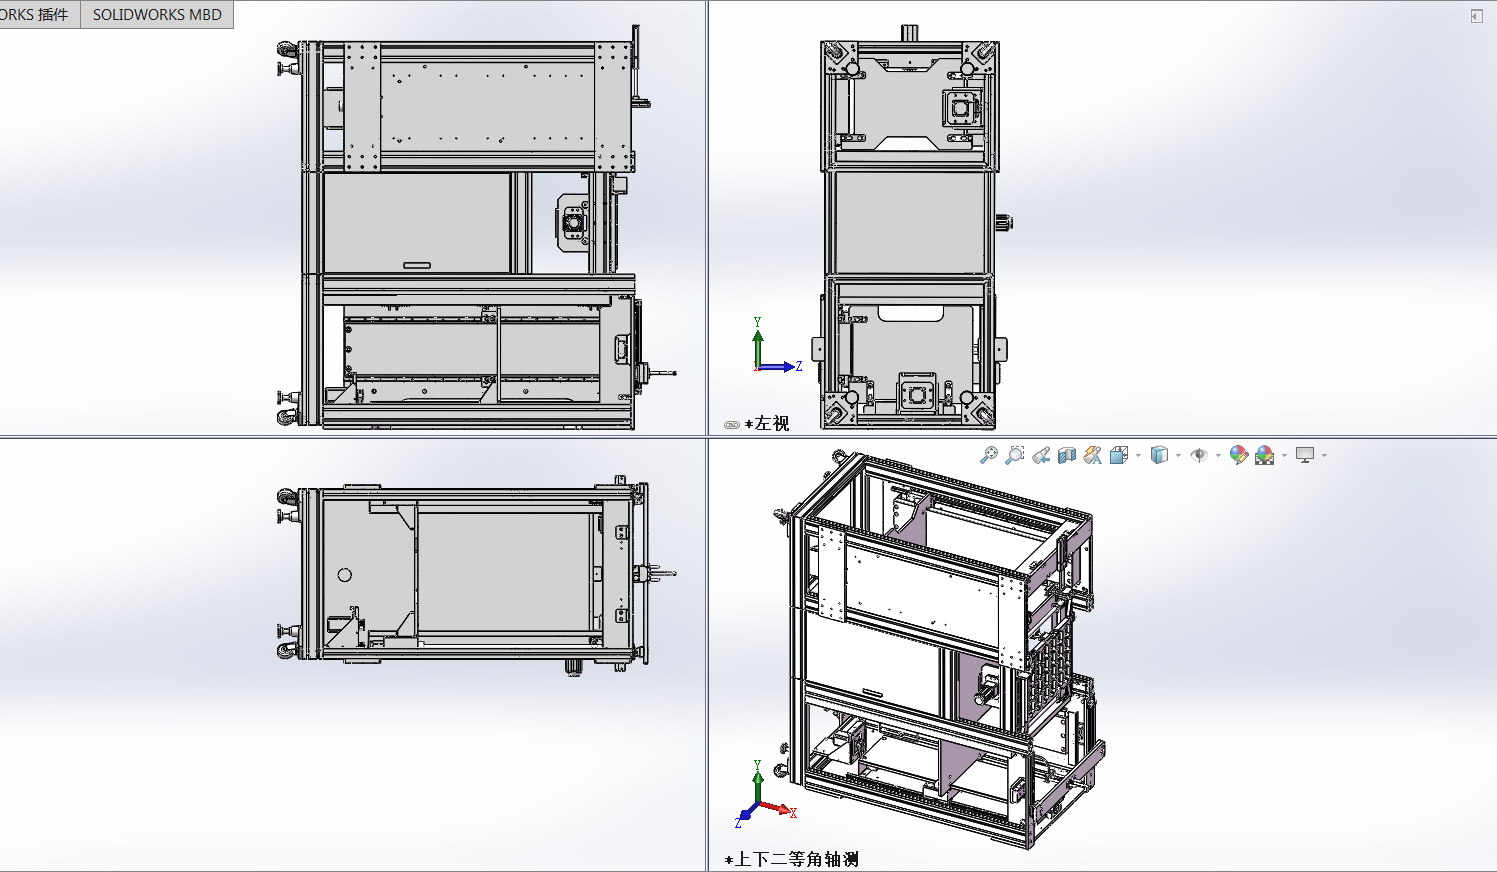Click the *左视 view label

pyautogui.click(x=767, y=424)
